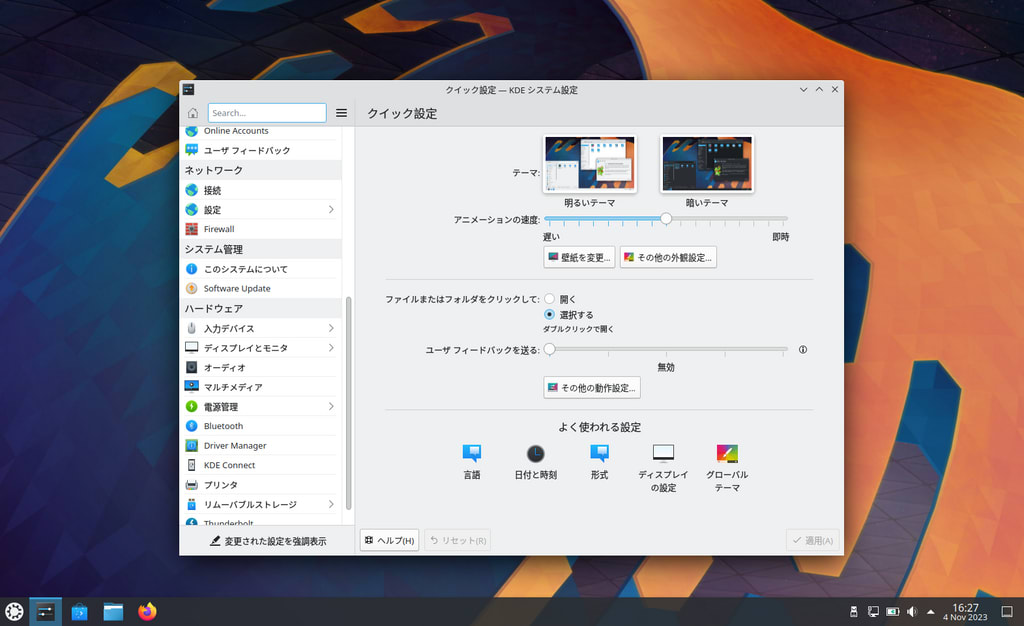Focus the Search input field
Viewport: 1024px width, 626px height.
pyautogui.click(x=267, y=113)
